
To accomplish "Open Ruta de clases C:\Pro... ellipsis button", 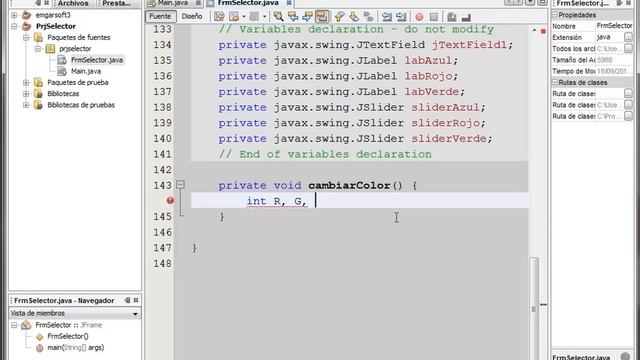I will click(628, 116).
